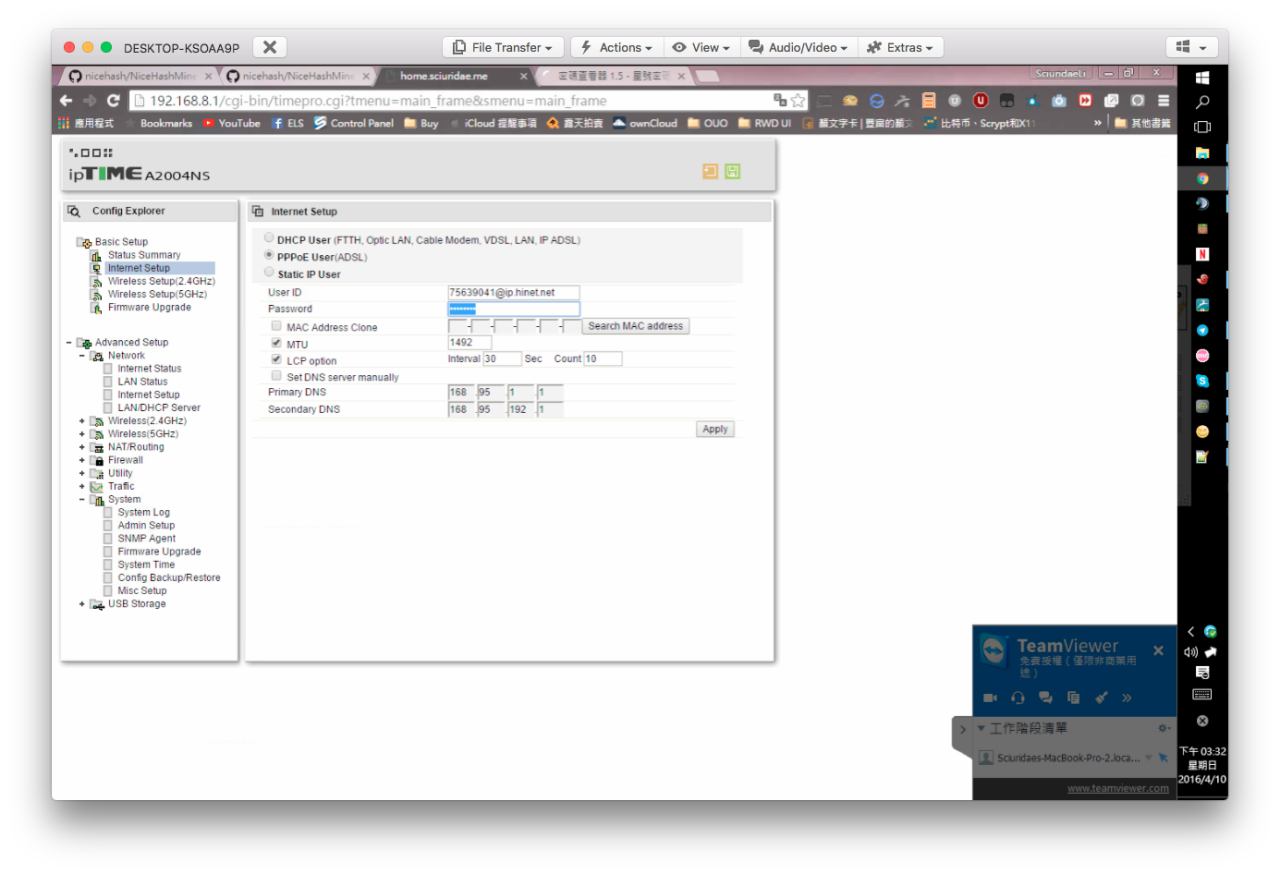
Task: Select Static IP User radio button
Action: click(x=267, y=274)
